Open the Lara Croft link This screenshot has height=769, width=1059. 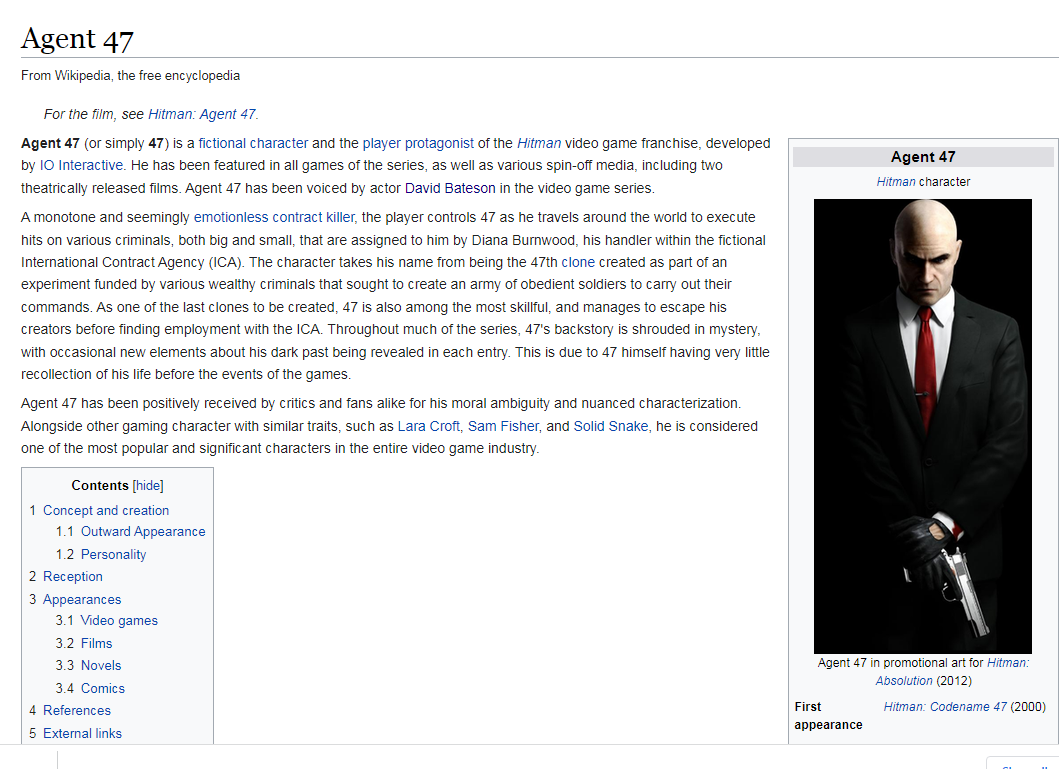tap(428, 426)
